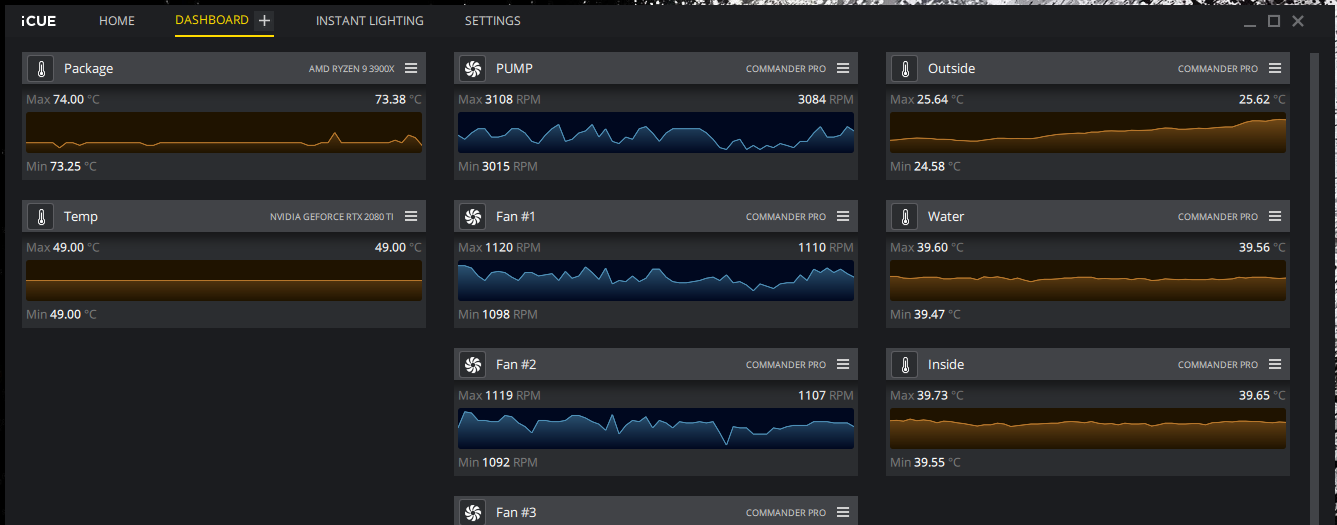Click the fan icon on Fan #1 widget
This screenshot has height=525, width=1337.
coord(473,217)
